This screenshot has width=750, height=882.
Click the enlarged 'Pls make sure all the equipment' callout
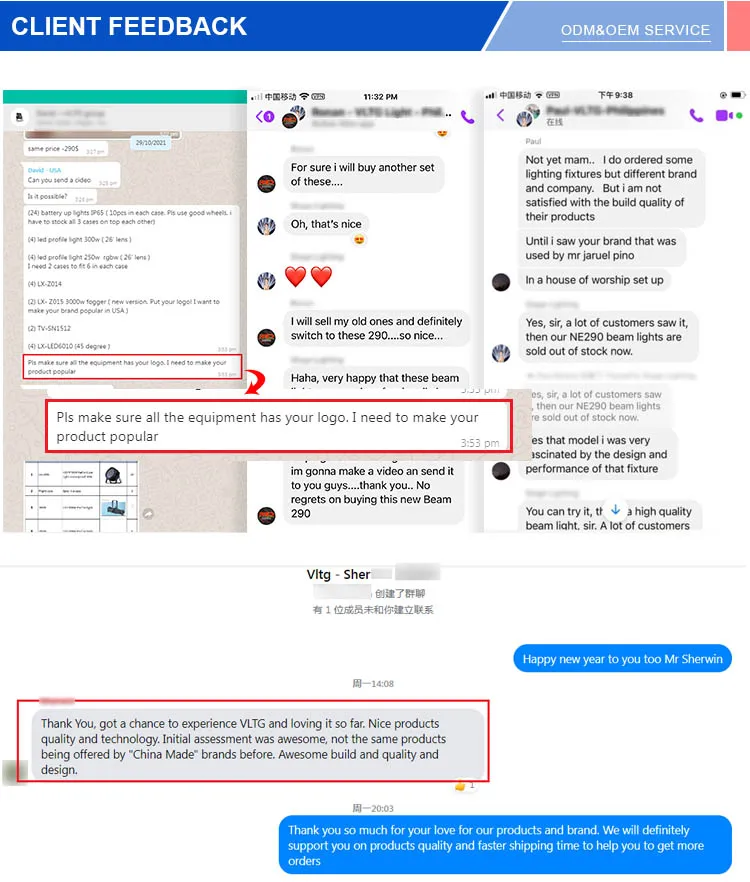[279, 426]
